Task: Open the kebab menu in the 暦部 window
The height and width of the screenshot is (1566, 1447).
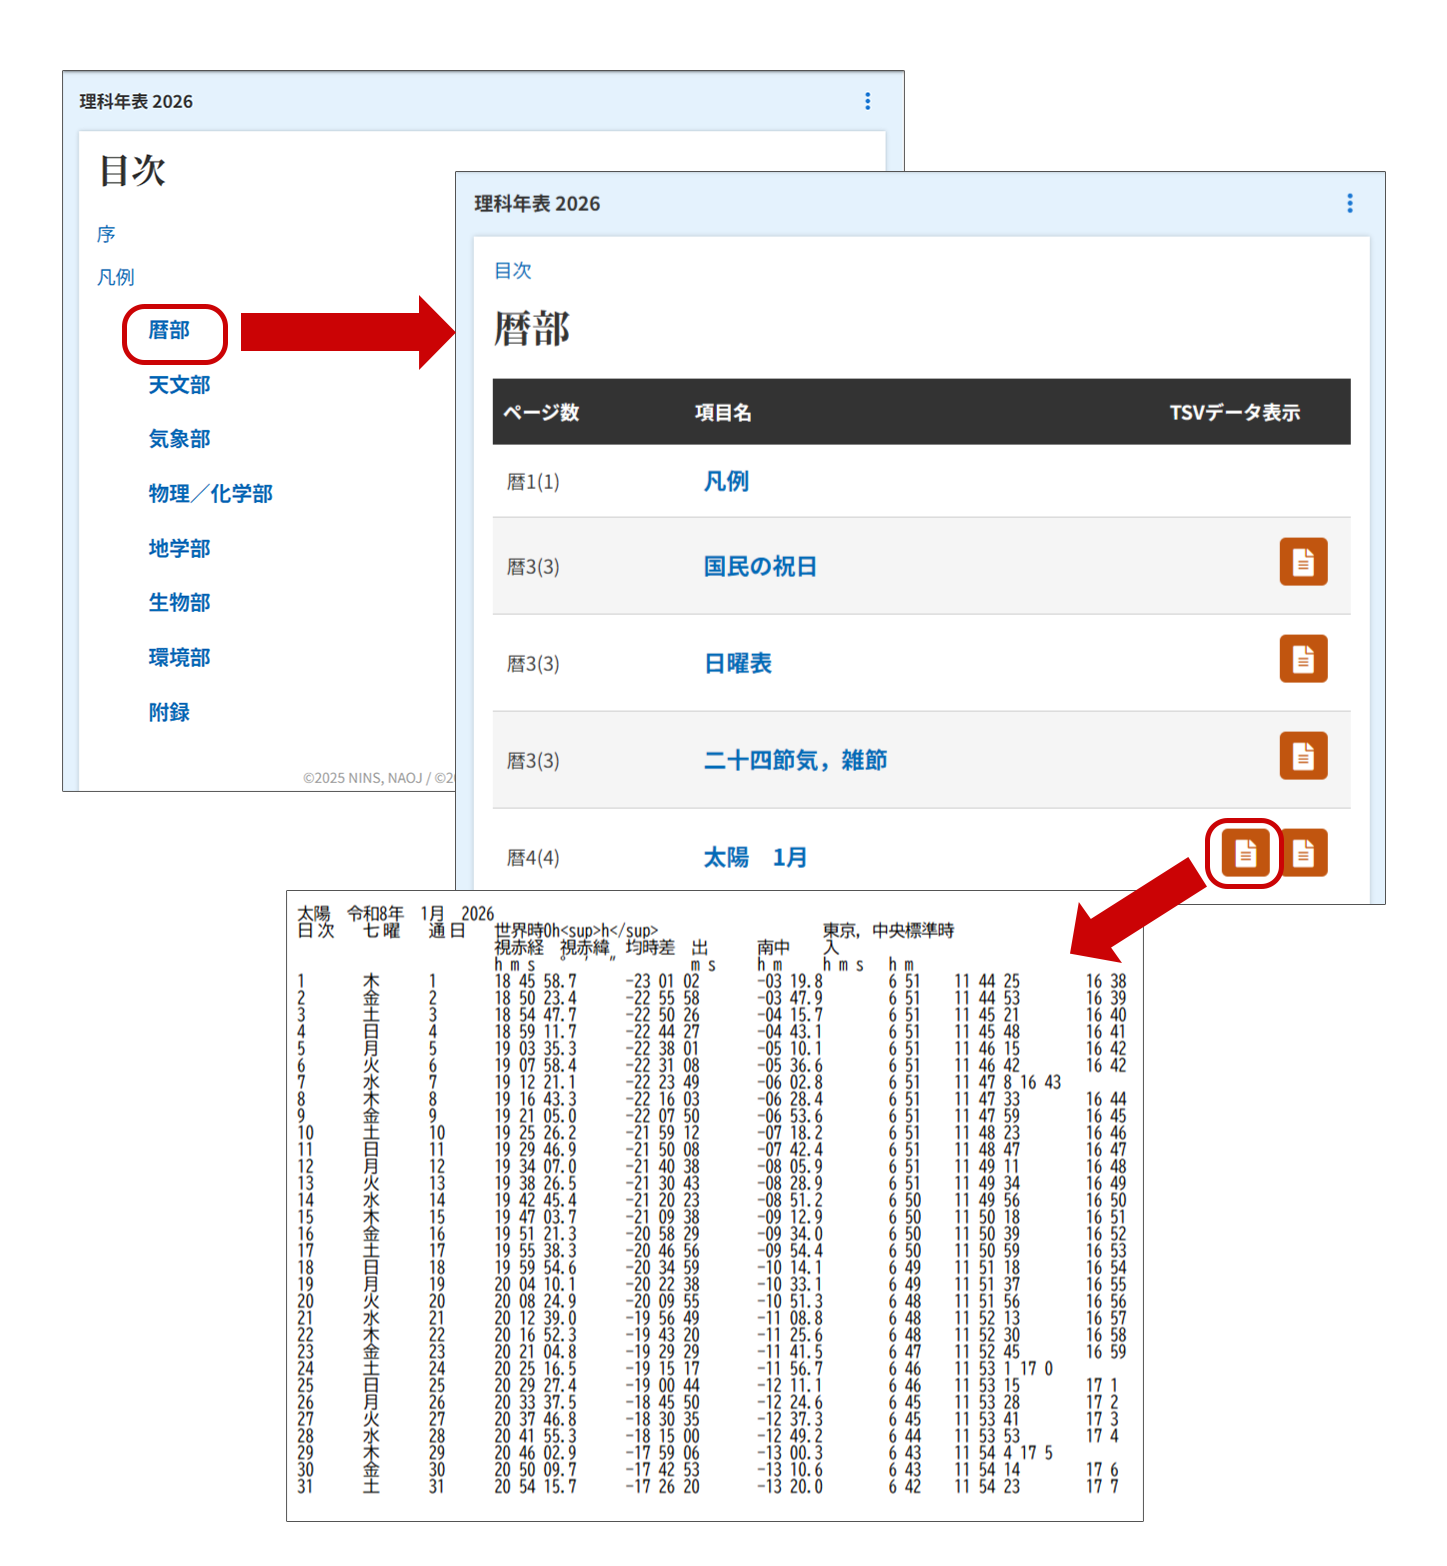Action: tap(1349, 203)
